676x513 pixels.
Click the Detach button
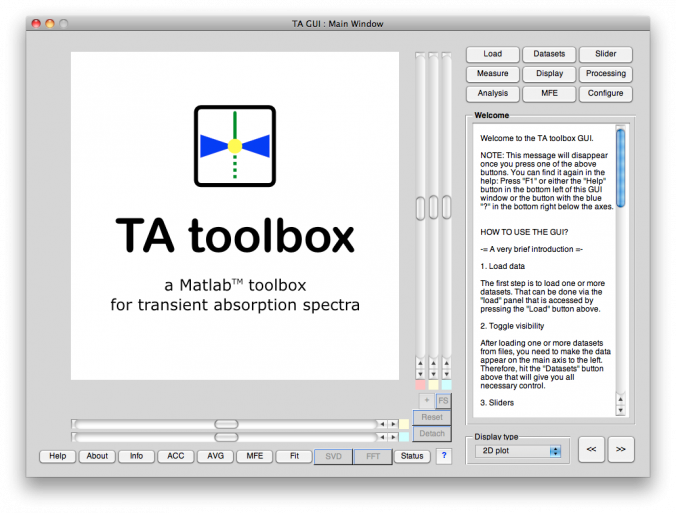[x=432, y=434]
